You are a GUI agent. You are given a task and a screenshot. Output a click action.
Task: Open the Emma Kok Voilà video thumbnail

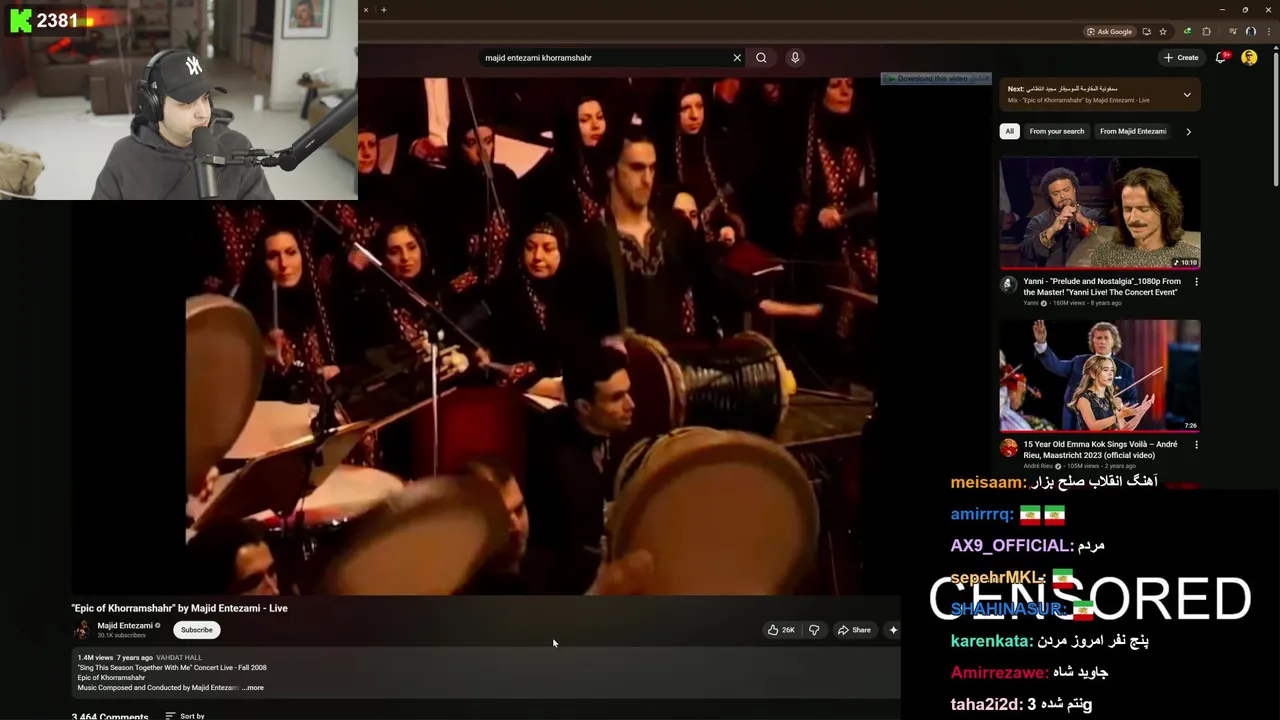(1100, 376)
